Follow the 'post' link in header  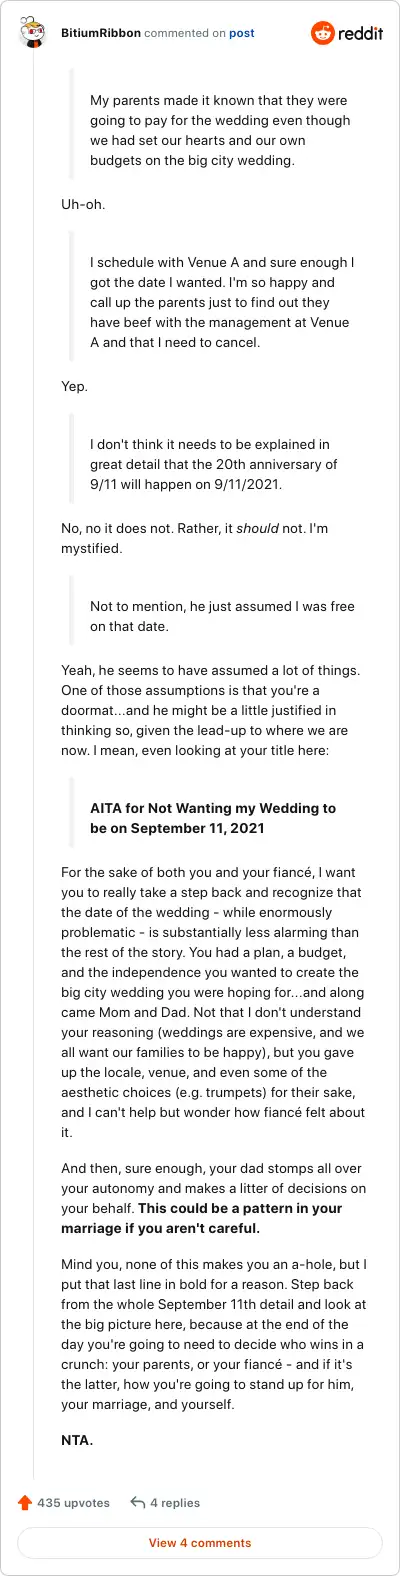[242, 33]
